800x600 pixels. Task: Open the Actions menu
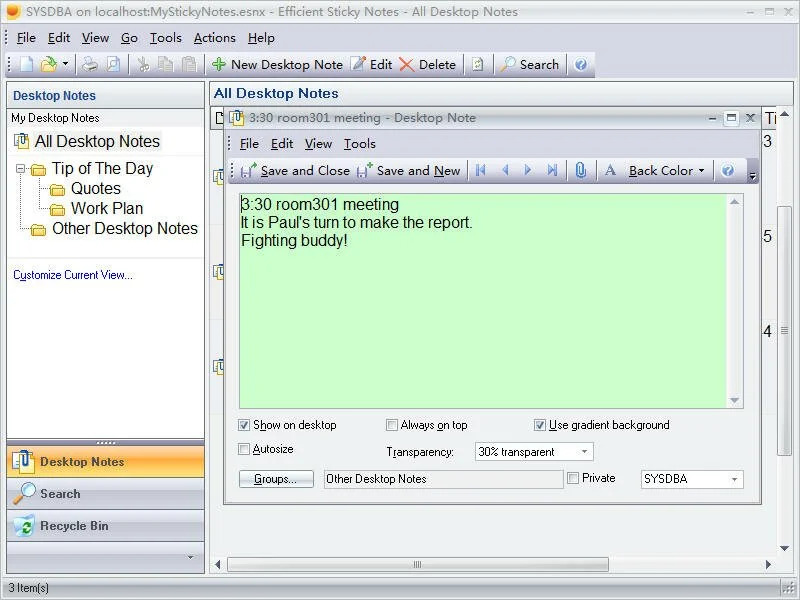coord(214,38)
